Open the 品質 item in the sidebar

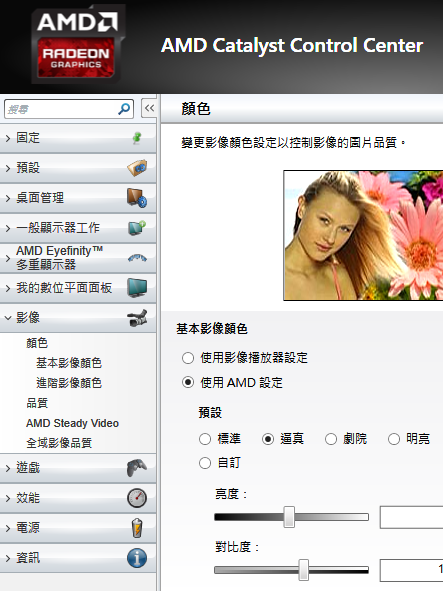(37, 403)
